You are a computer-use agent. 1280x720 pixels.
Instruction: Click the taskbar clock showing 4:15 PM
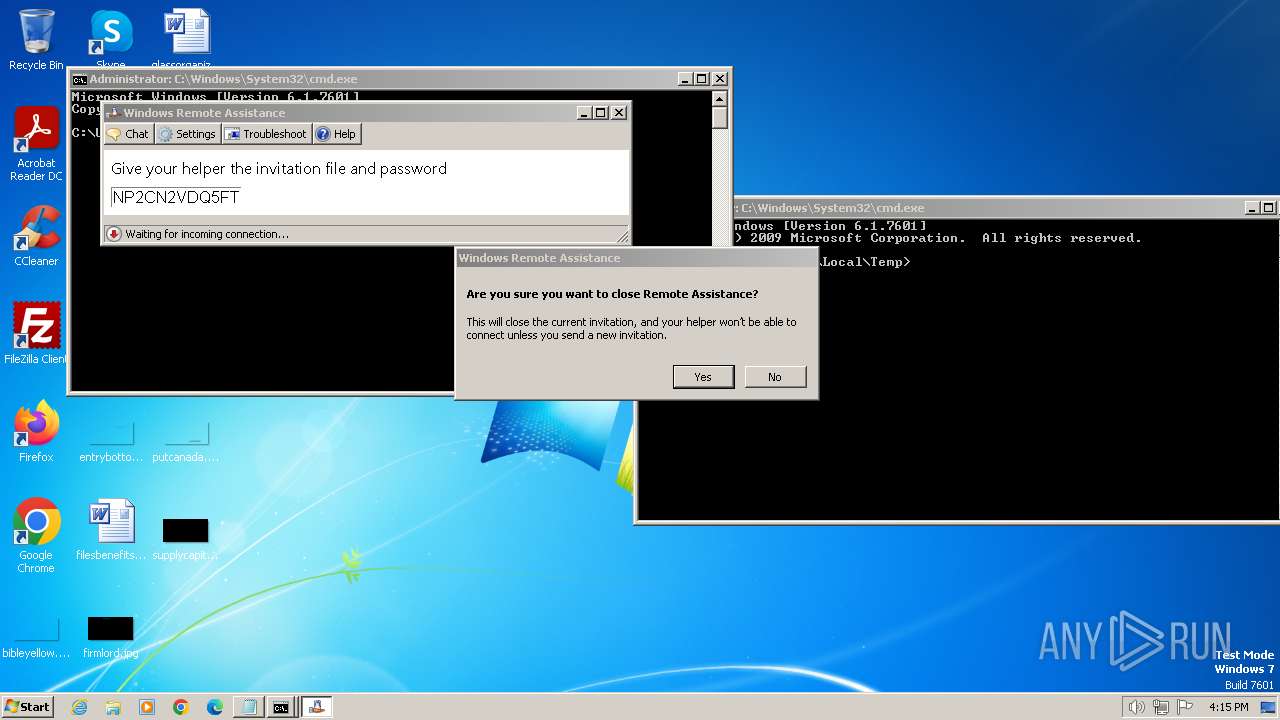(1228, 707)
